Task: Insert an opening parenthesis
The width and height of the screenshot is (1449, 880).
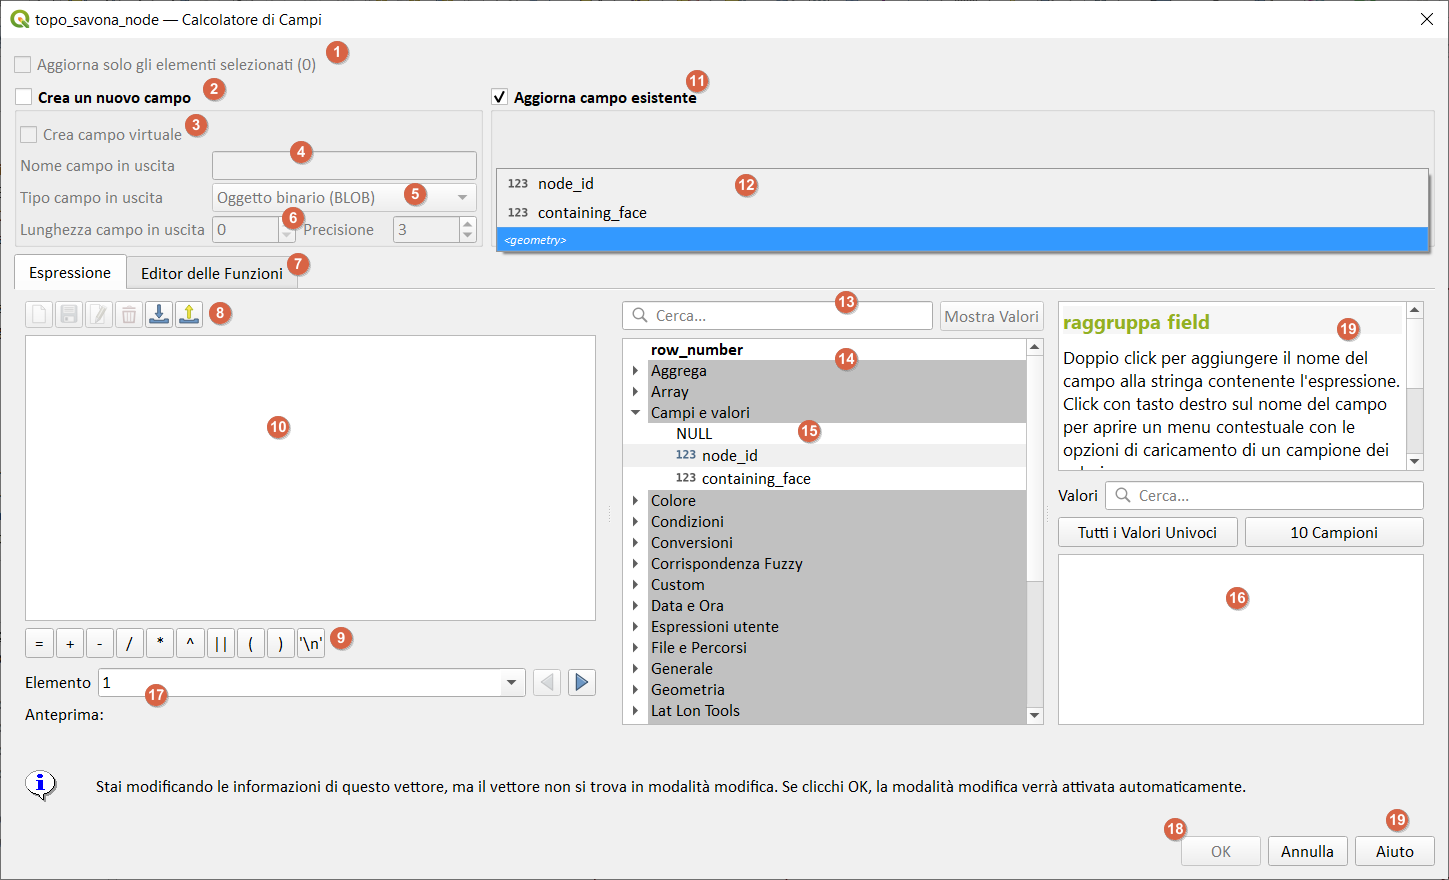Action: click(251, 643)
